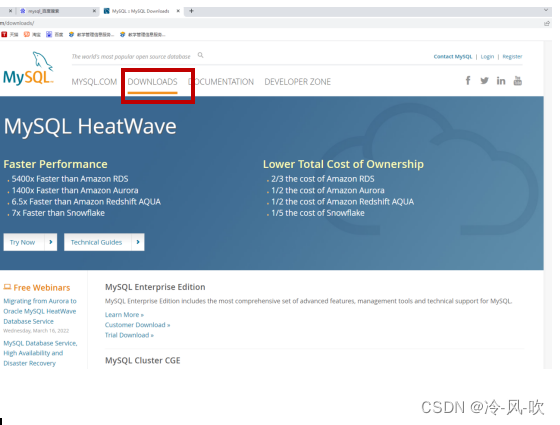Close the mysql search browser tab

pyautogui.click(x=94, y=11)
